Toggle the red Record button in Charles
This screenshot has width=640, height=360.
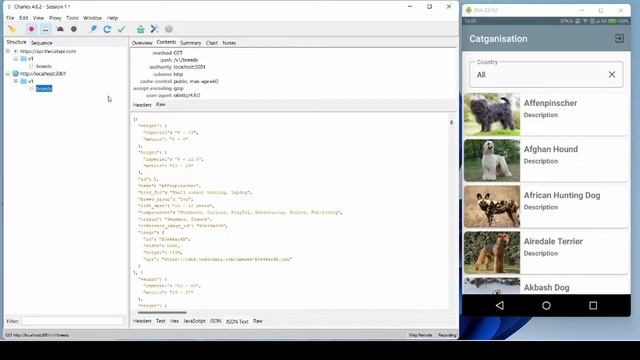[x=31, y=29]
